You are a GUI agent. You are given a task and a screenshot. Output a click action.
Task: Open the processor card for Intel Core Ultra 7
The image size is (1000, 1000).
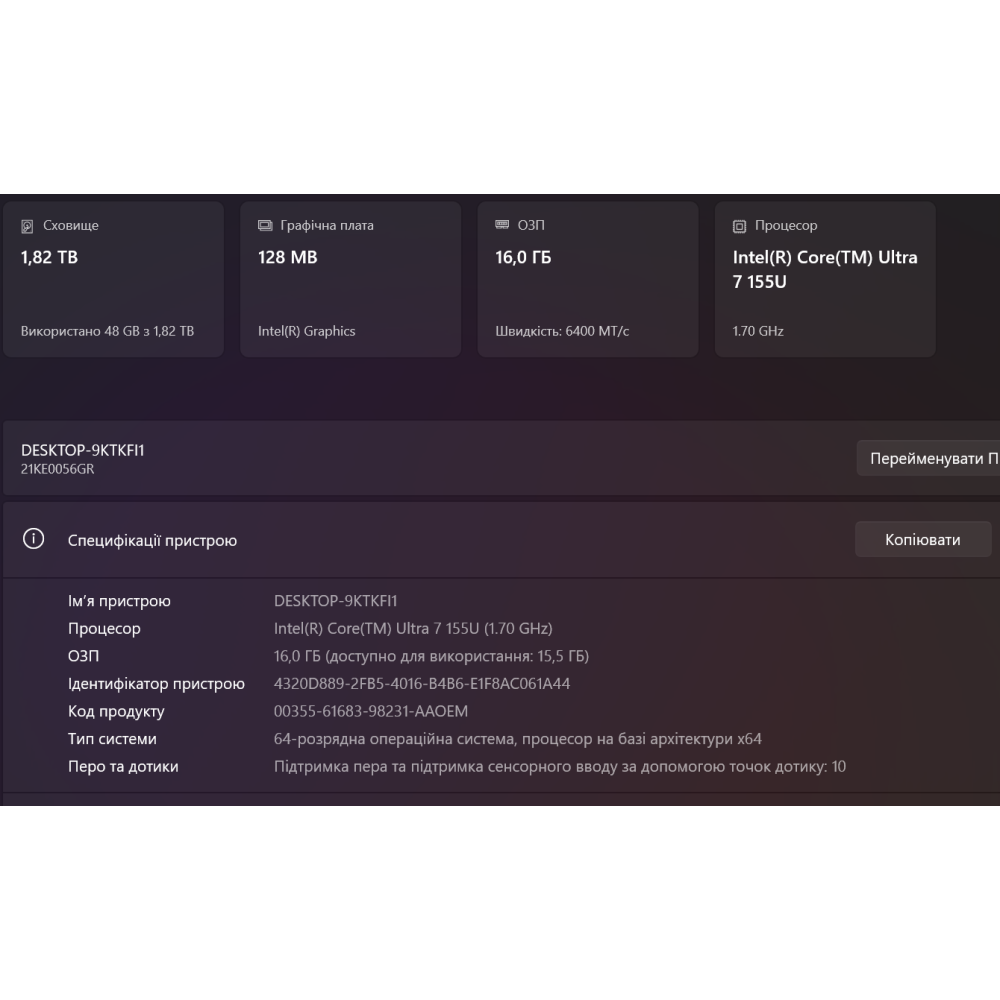click(825, 278)
